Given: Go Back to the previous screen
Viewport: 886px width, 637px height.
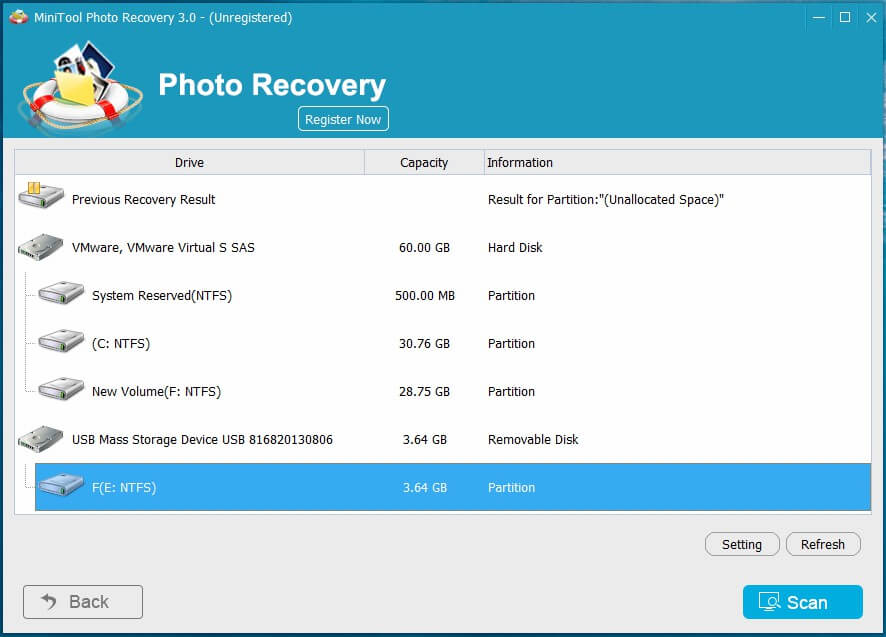Looking at the screenshot, I should point(83,602).
